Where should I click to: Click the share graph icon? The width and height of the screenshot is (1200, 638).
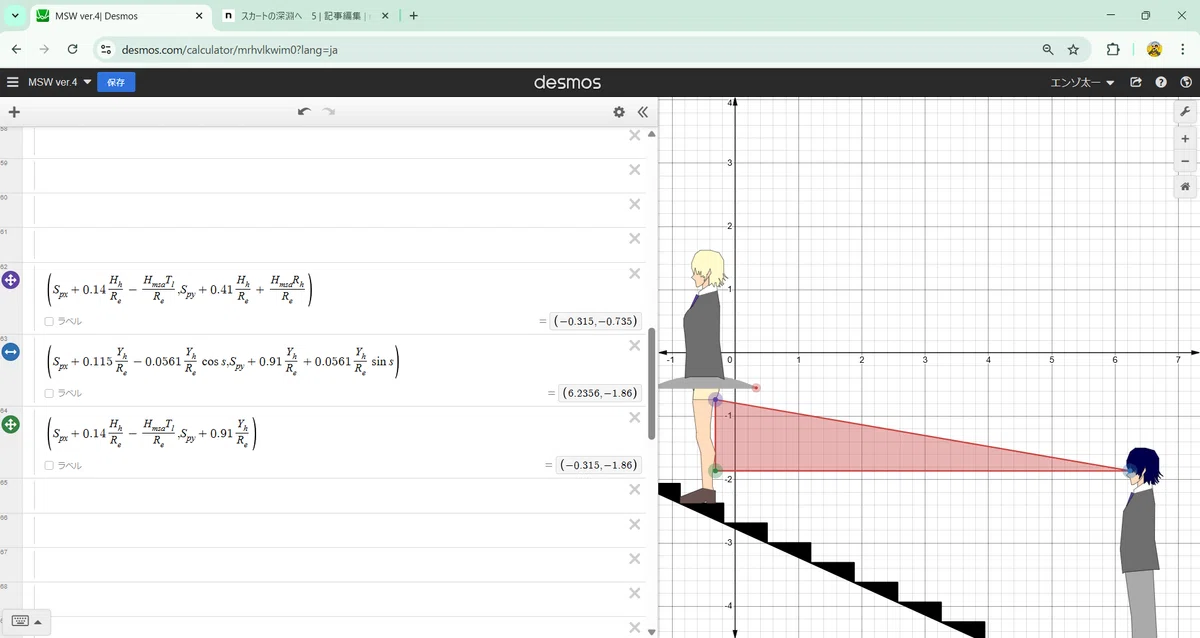(x=1136, y=82)
